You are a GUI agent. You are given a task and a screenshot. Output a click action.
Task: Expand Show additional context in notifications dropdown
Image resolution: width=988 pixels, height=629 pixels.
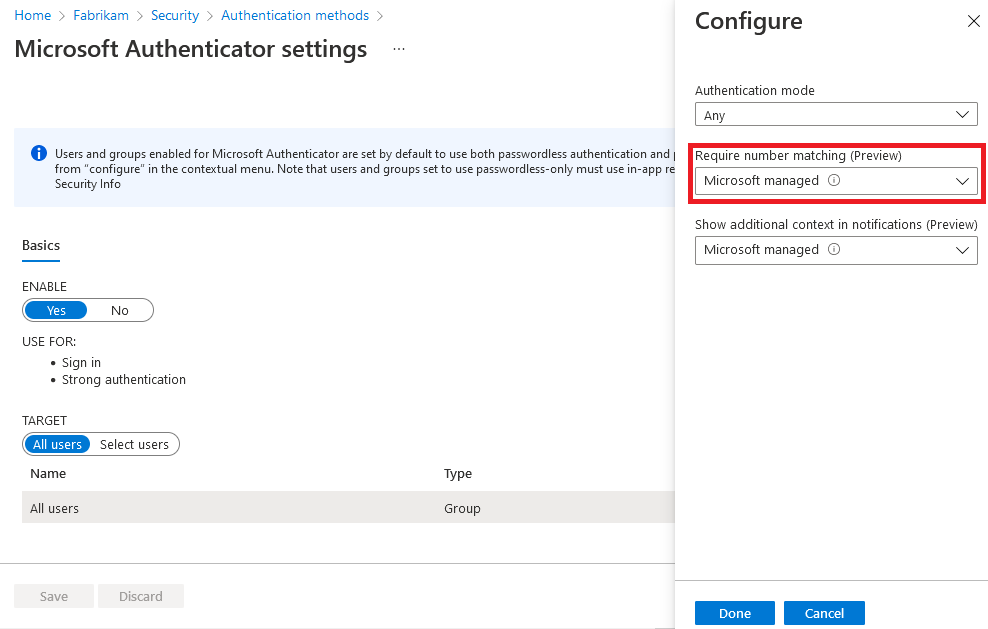(835, 250)
